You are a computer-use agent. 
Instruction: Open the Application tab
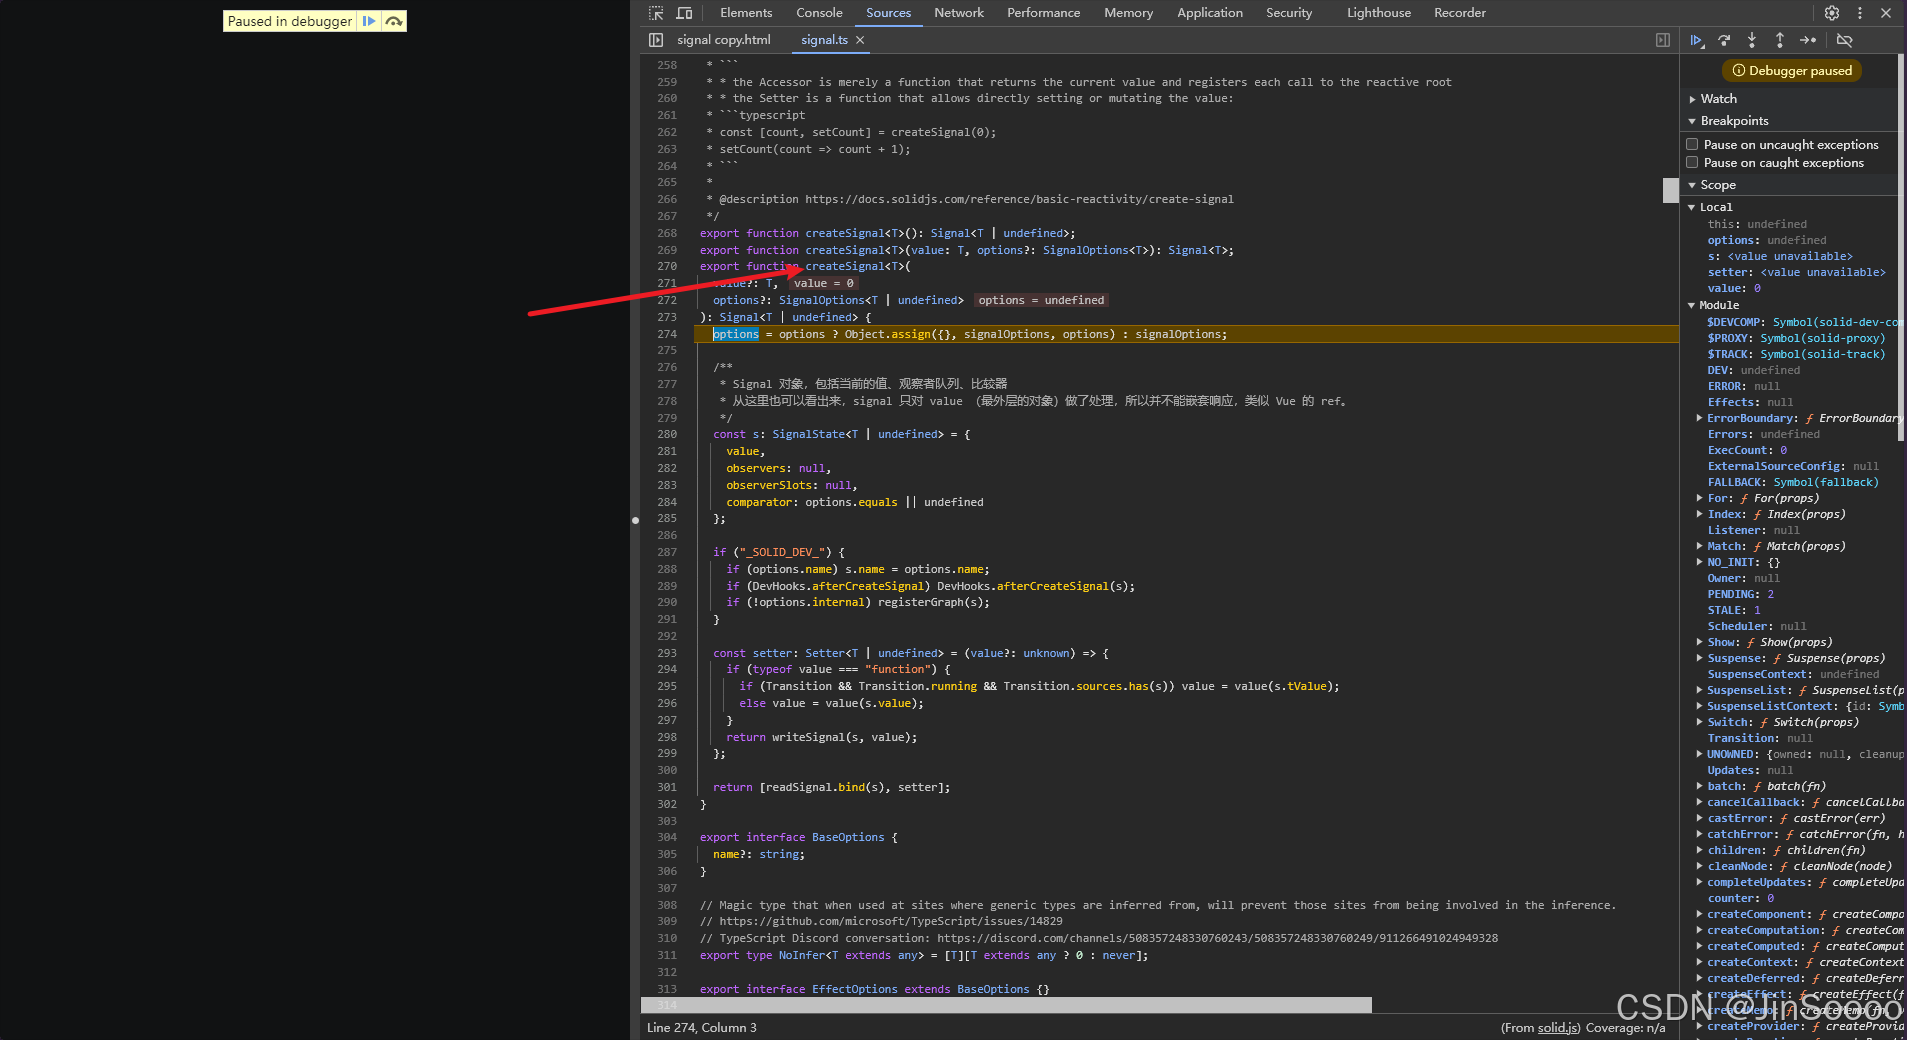point(1210,13)
